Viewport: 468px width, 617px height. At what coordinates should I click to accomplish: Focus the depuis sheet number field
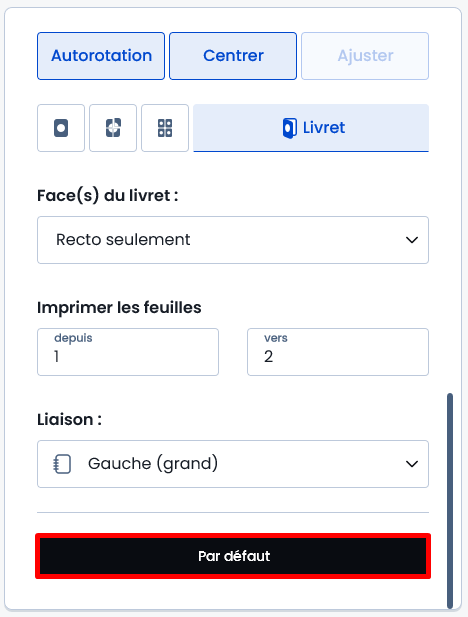click(128, 352)
